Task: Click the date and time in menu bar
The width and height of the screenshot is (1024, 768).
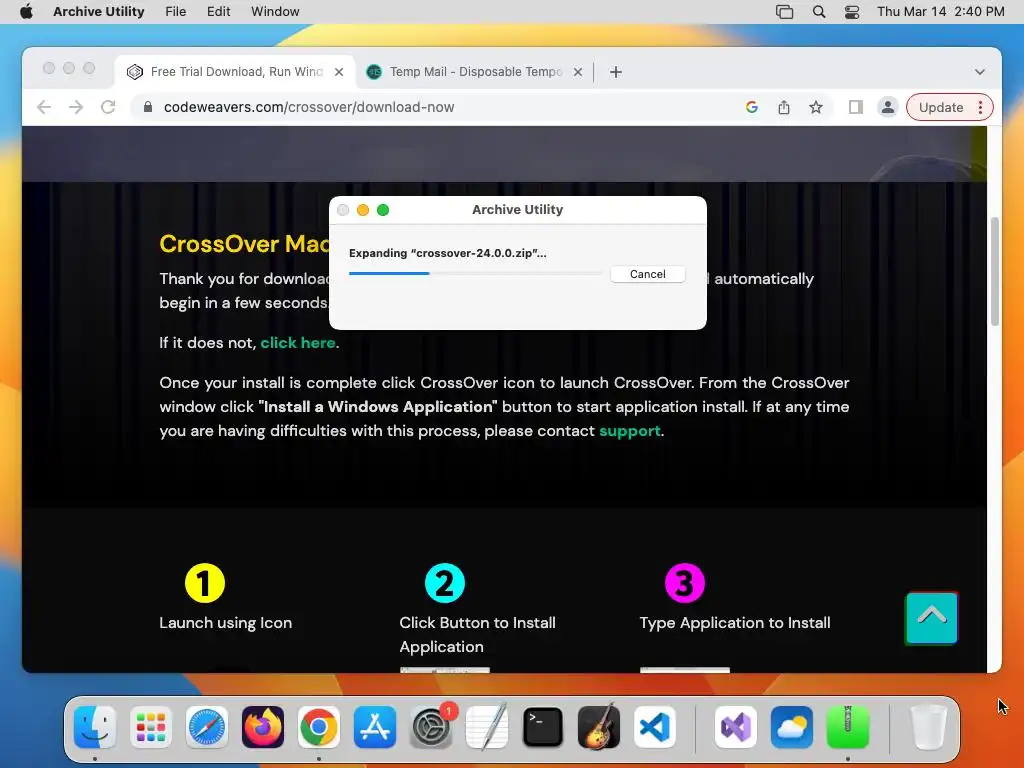Action: [940, 12]
